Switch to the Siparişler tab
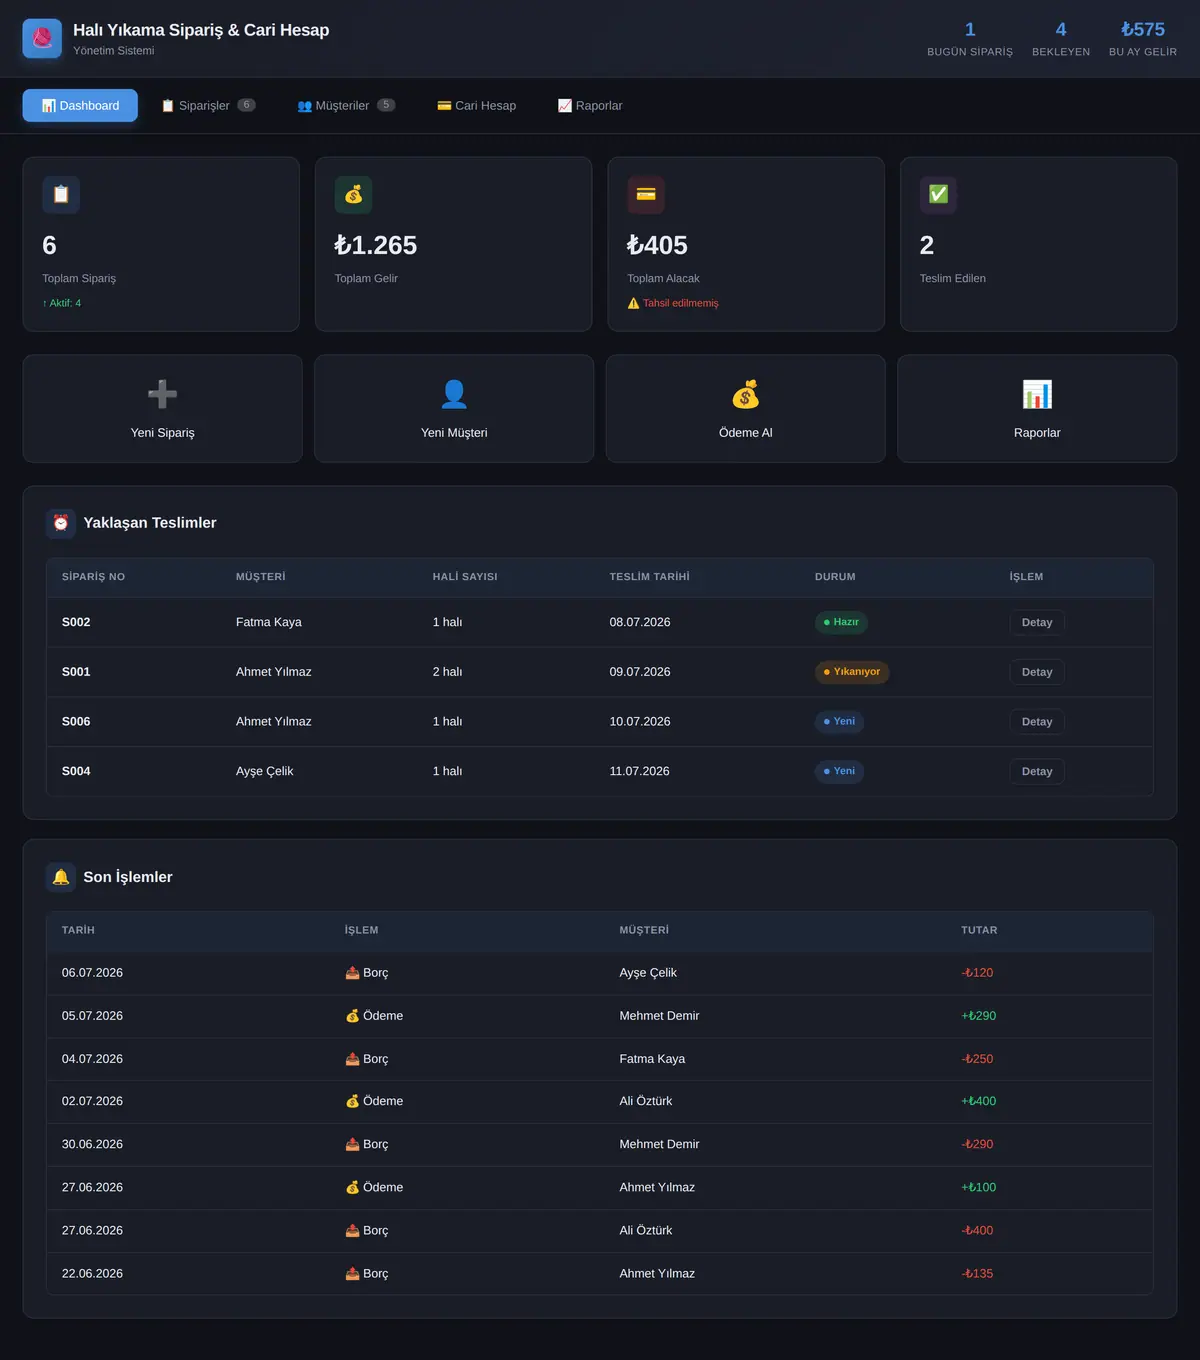Viewport: 1200px width, 1360px height. coord(208,105)
